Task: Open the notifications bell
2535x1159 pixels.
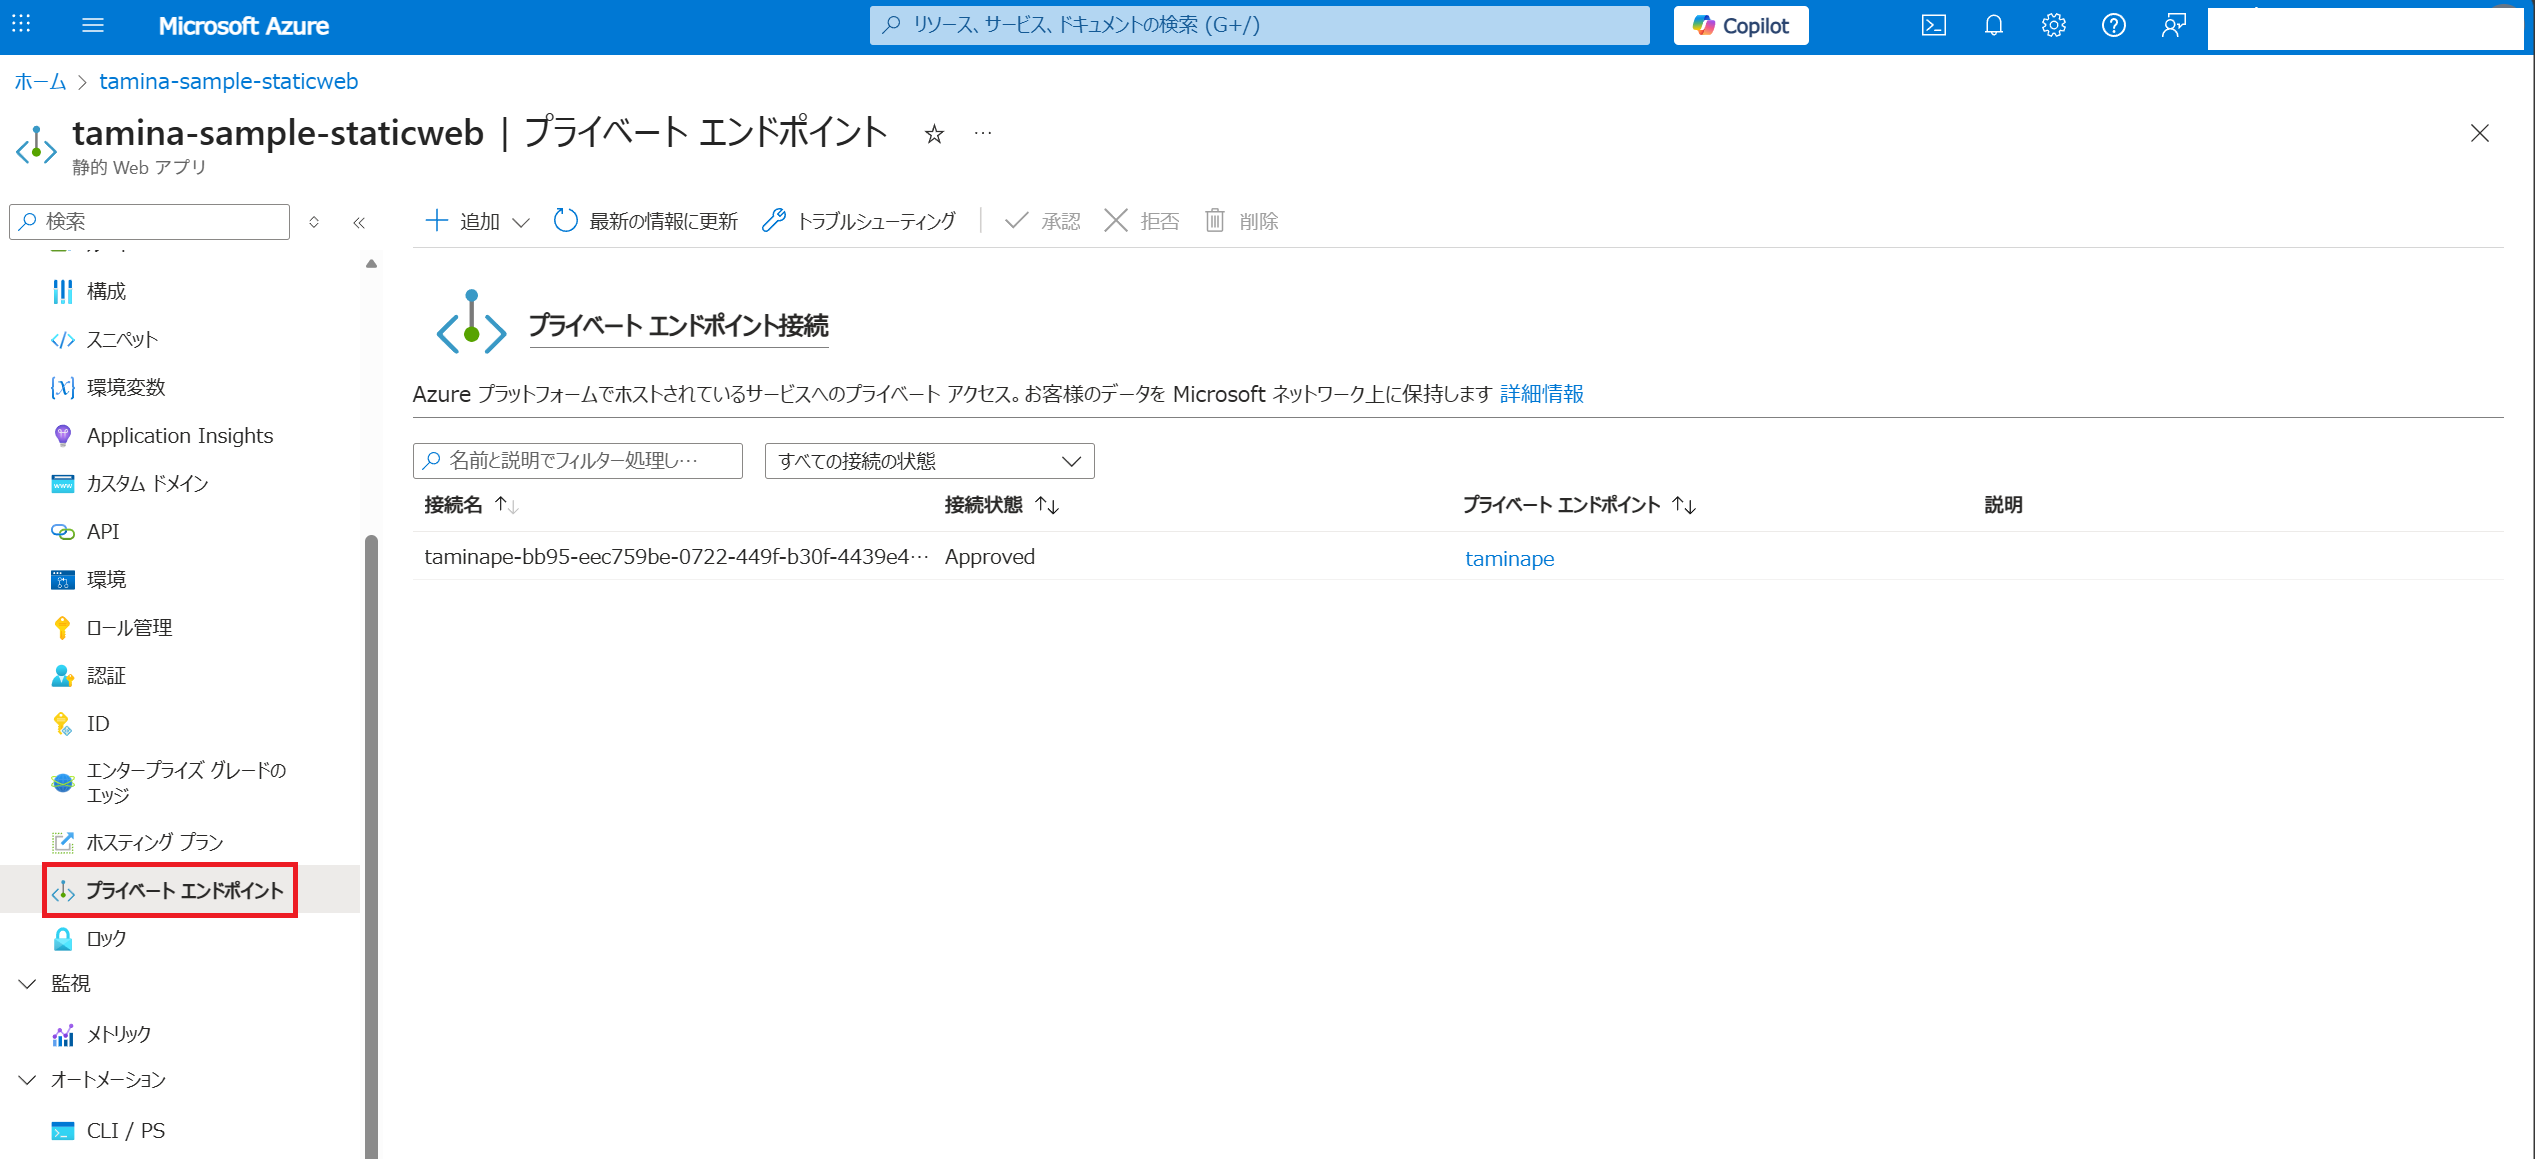Action: point(1993,26)
